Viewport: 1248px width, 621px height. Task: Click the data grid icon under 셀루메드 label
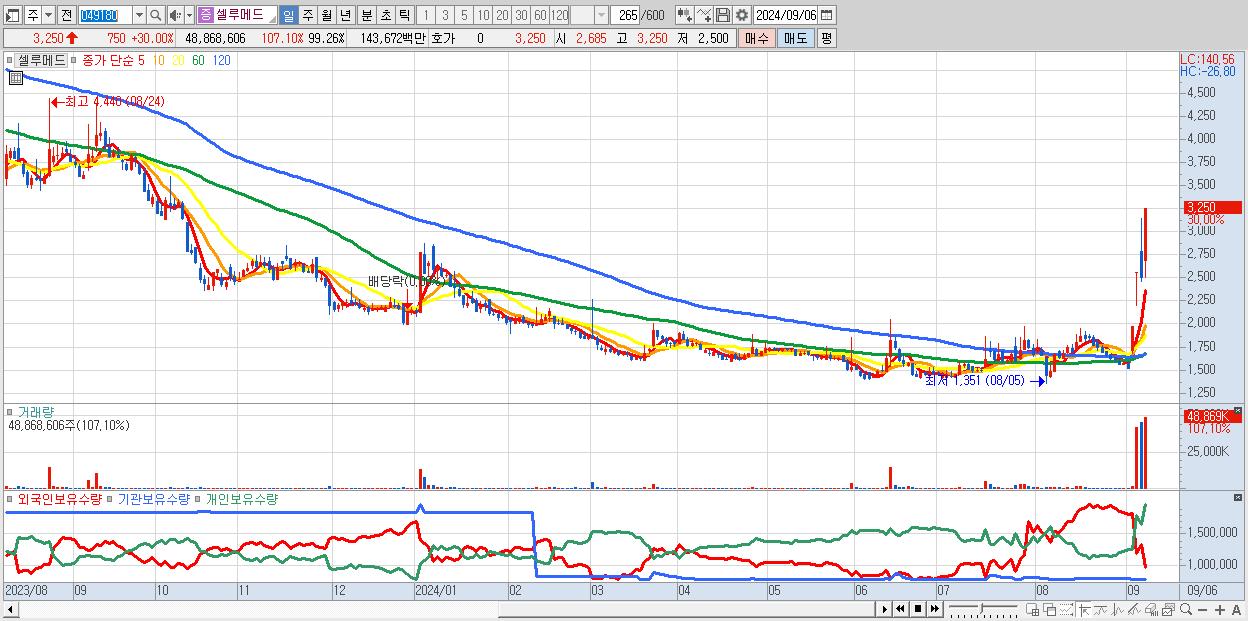click(x=16, y=78)
